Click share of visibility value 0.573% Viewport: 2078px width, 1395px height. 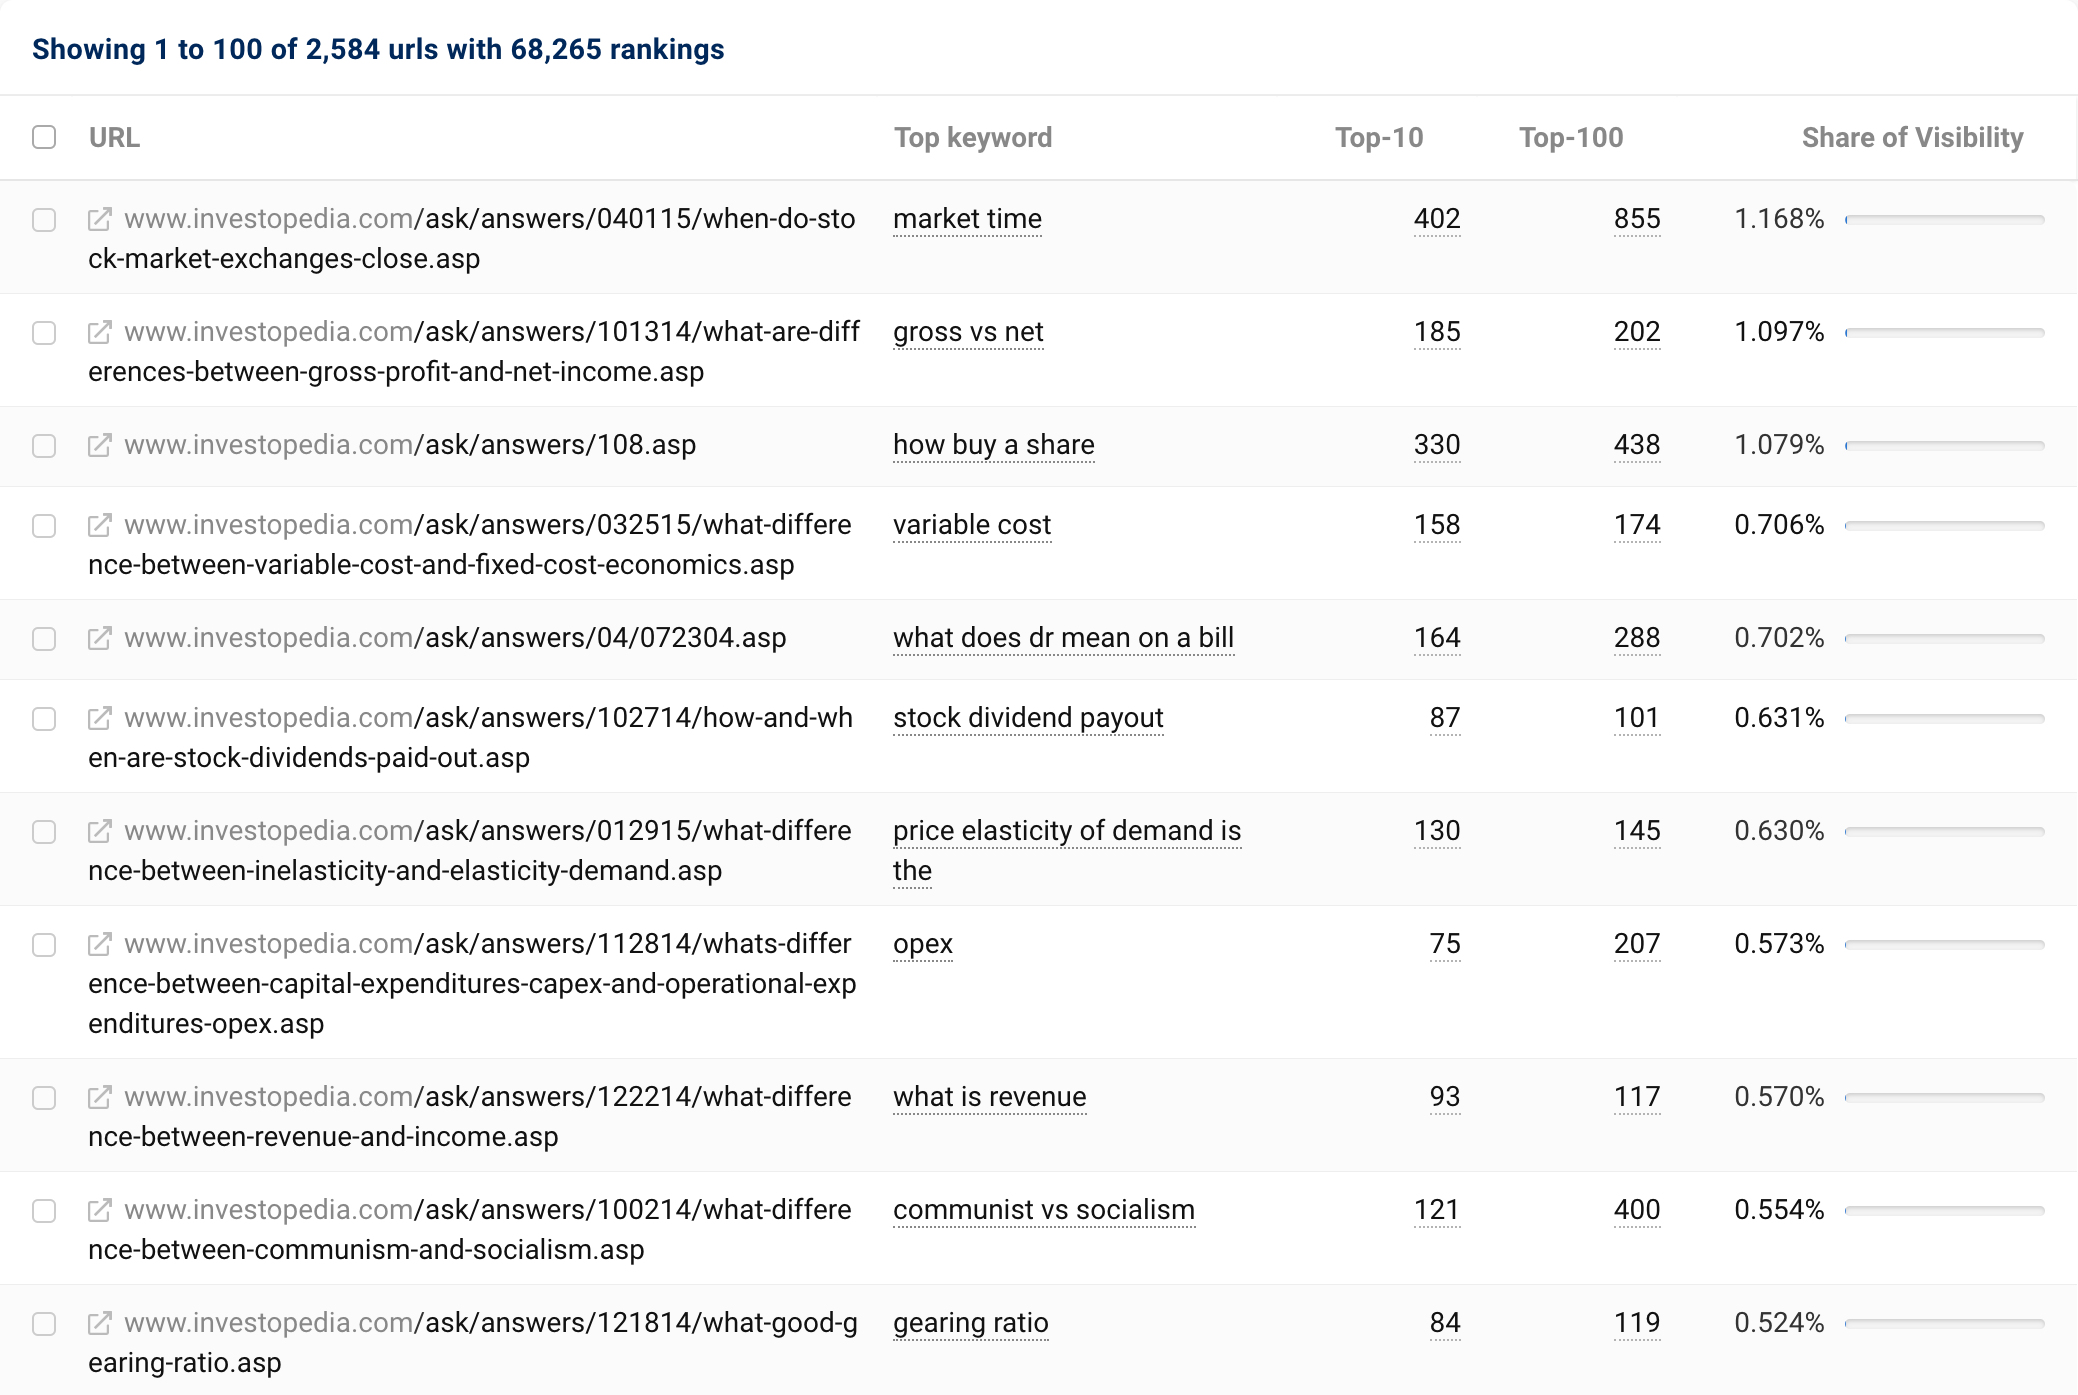click(1779, 944)
